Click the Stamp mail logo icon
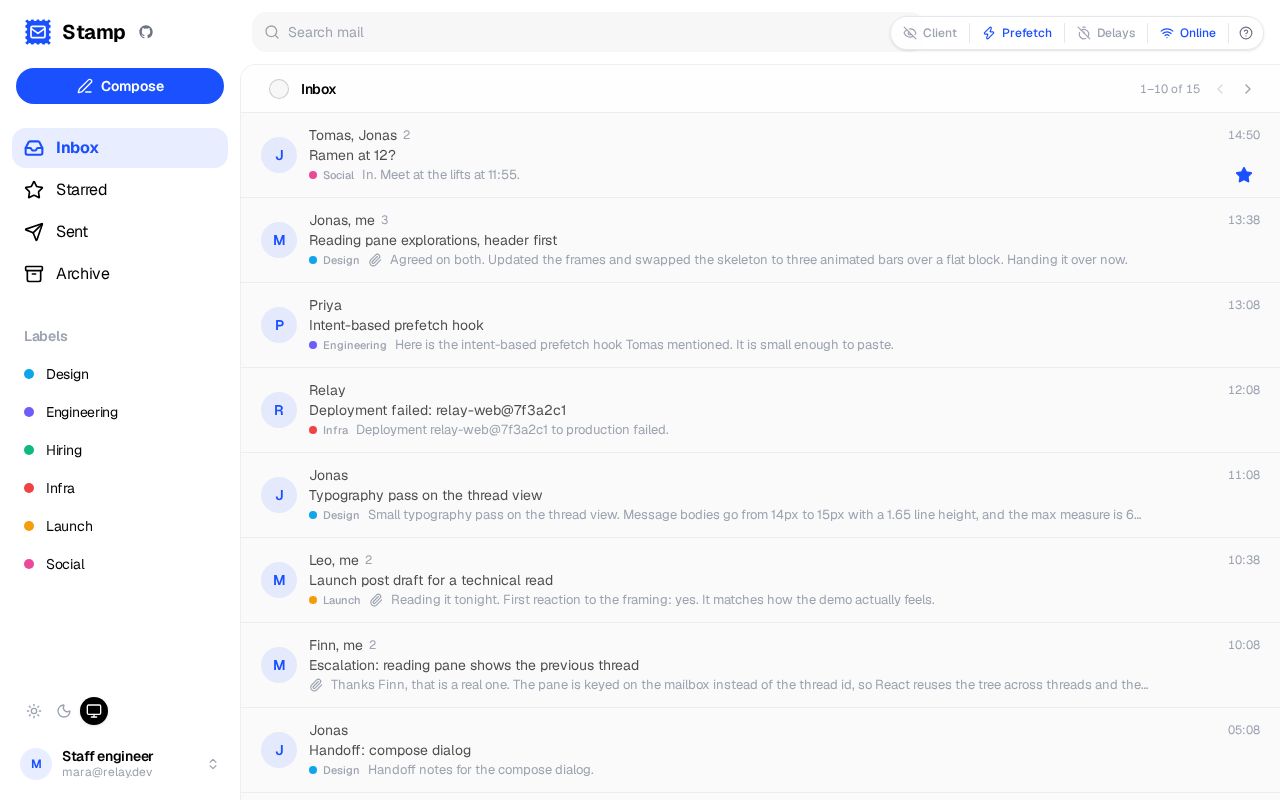Viewport: 1280px width, 800px height. (x=38, y=32)
